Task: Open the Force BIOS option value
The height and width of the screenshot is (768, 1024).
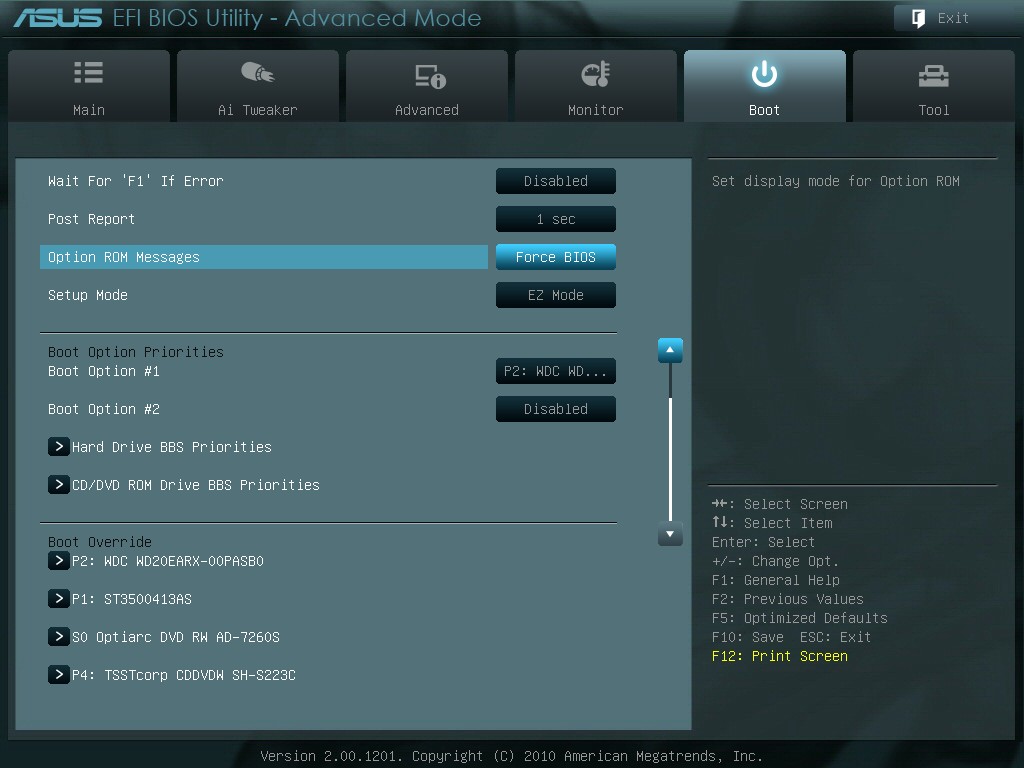Action: tap(556, 257)
